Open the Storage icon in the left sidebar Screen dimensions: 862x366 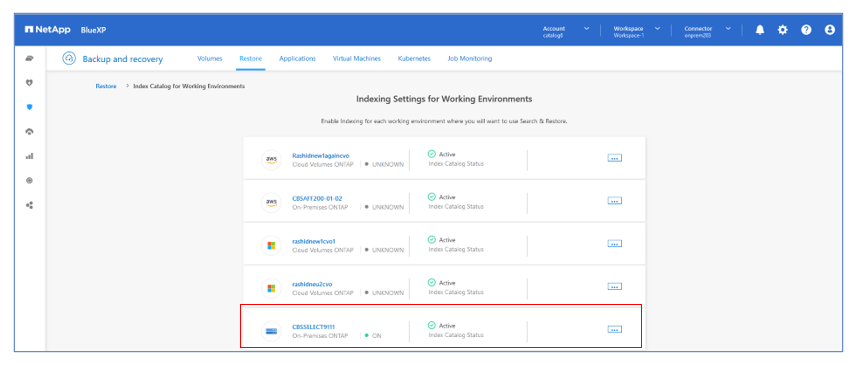tap(30, 58)
